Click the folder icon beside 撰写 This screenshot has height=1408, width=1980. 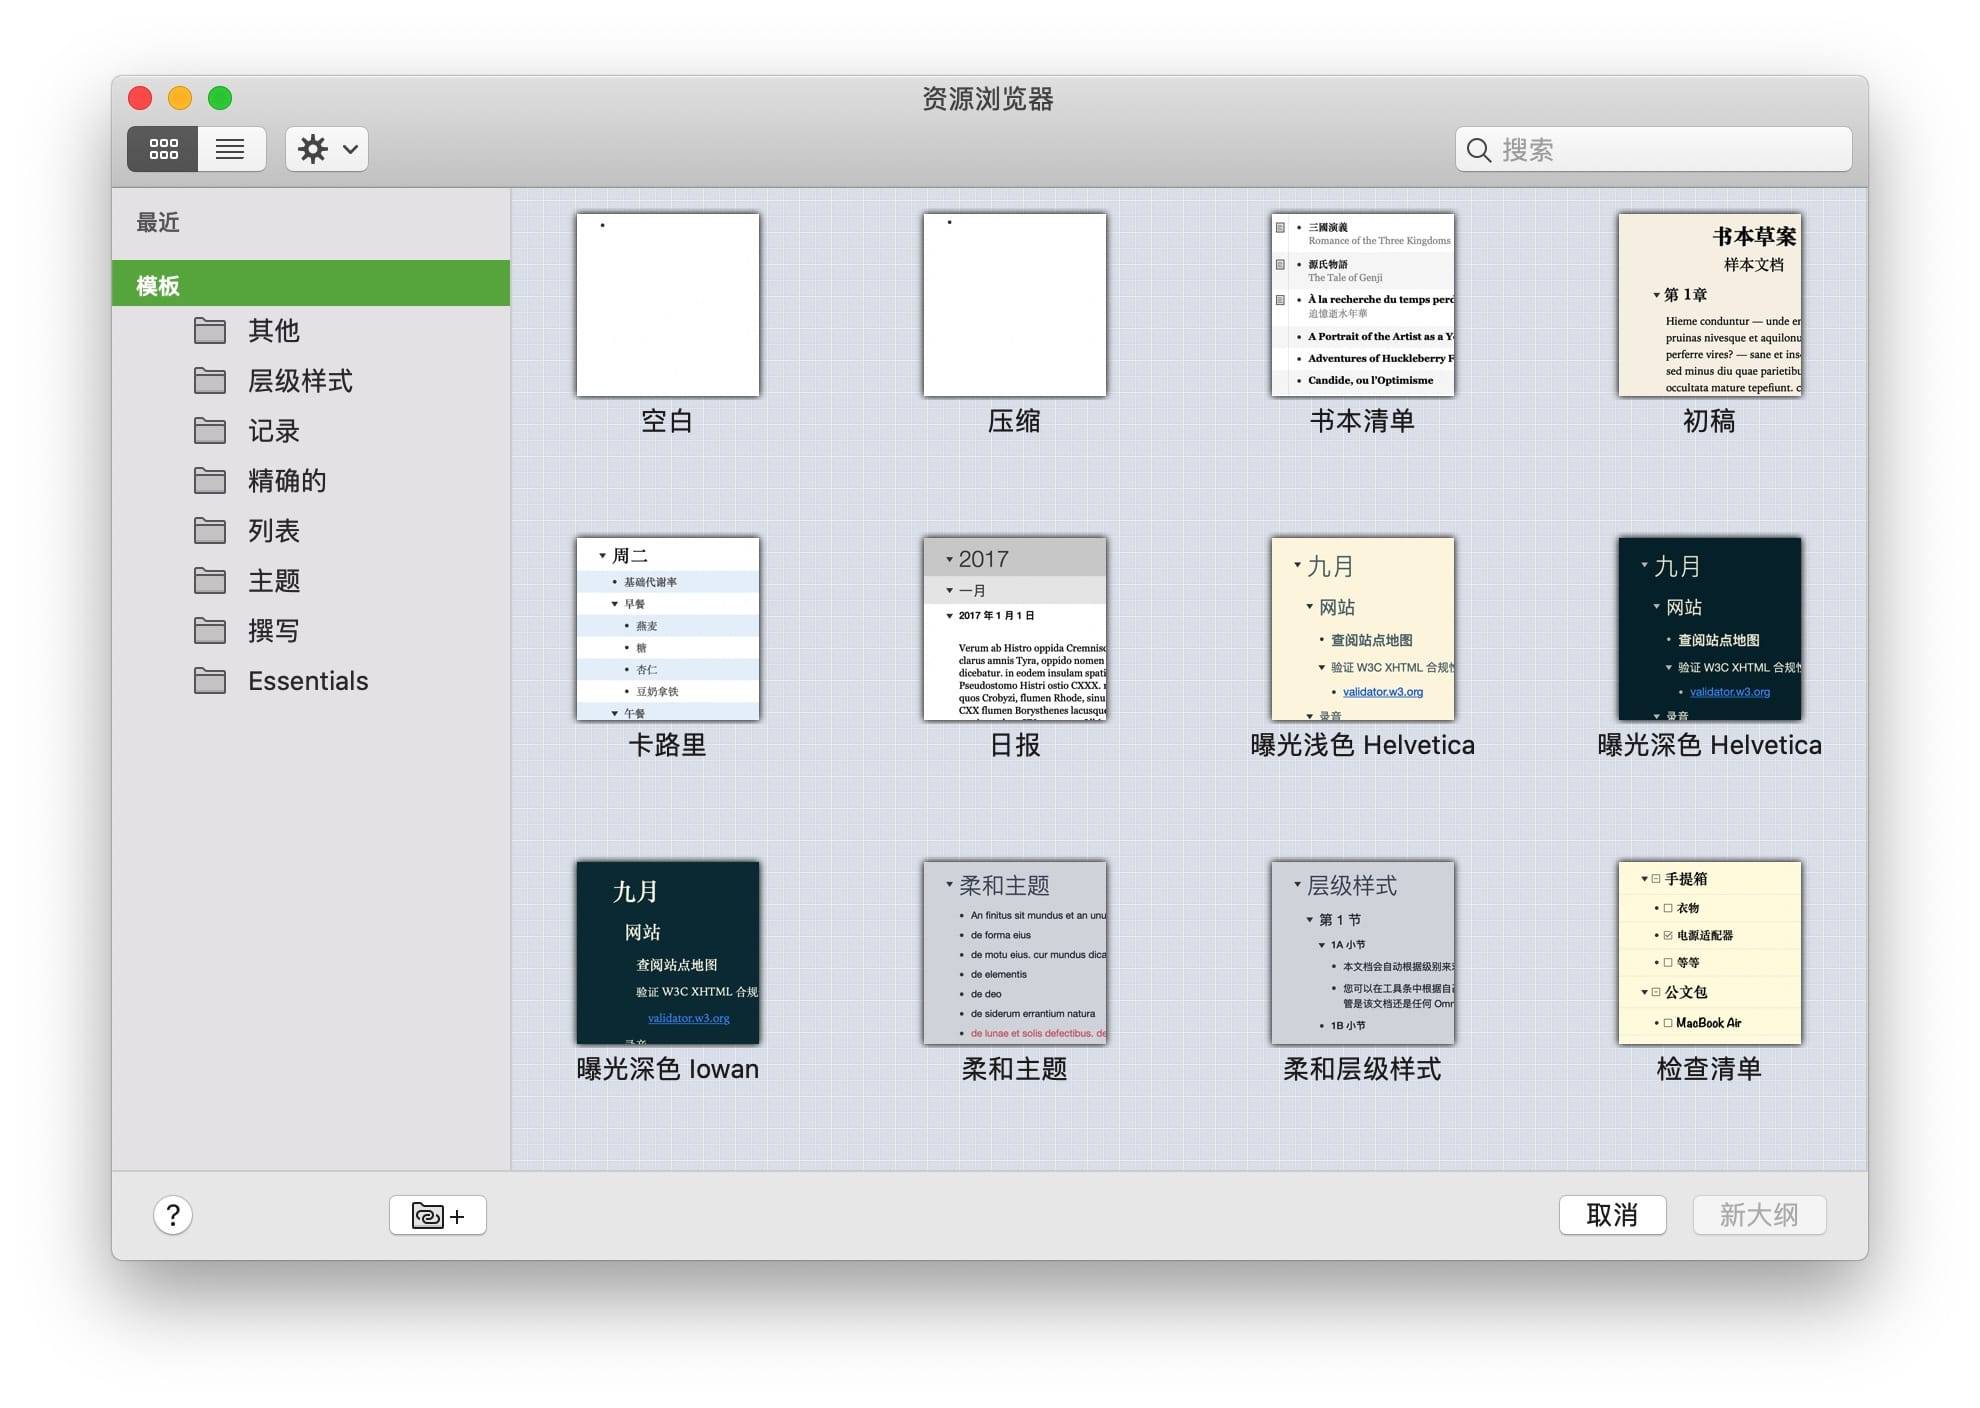tap(210, 630)
